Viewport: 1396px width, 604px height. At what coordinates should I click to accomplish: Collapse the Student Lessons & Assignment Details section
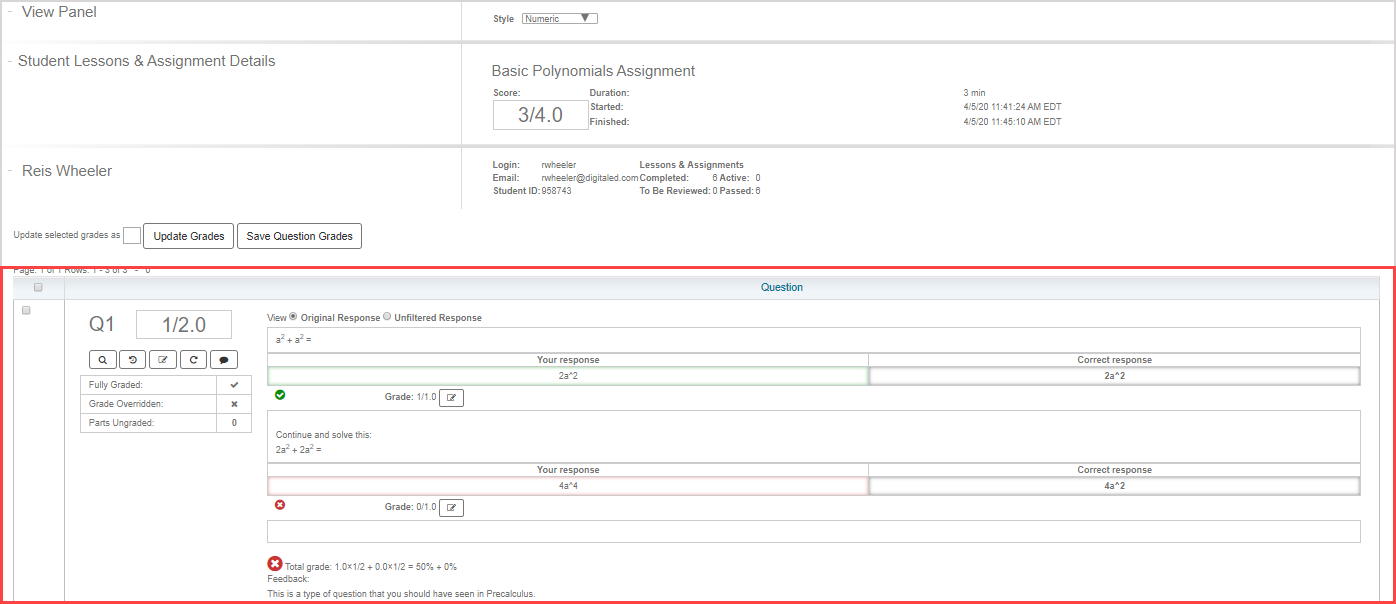[10, 61]
